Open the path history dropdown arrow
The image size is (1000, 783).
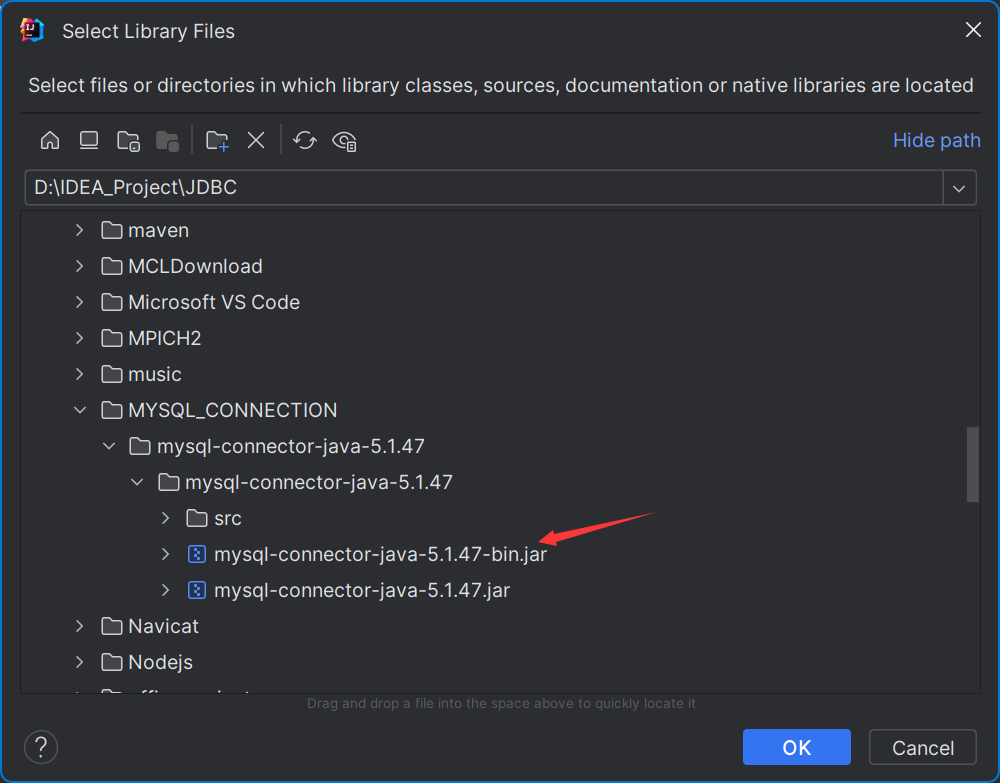(959, 188)
